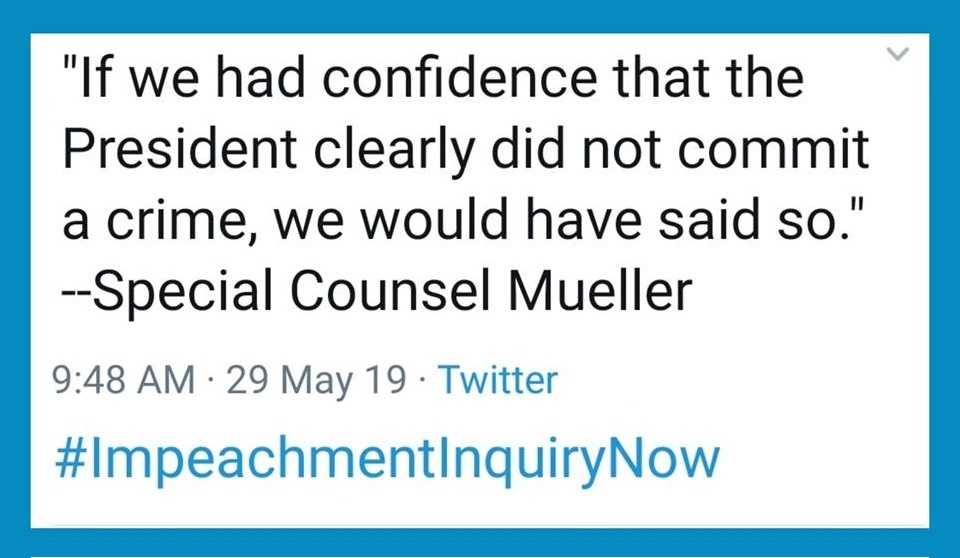Click the Twitter source link
This screenshot has height=558, width=960.
click(497, 381)
